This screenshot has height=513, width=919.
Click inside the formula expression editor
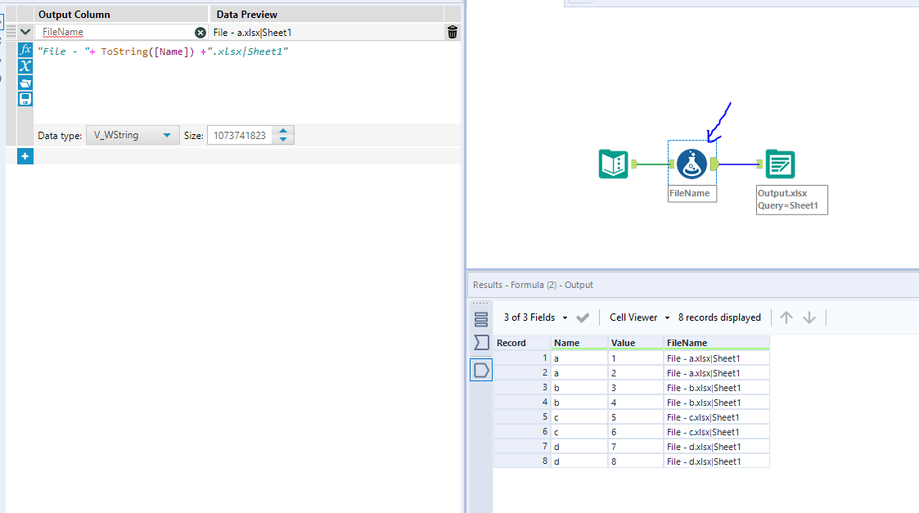(246, 82)
